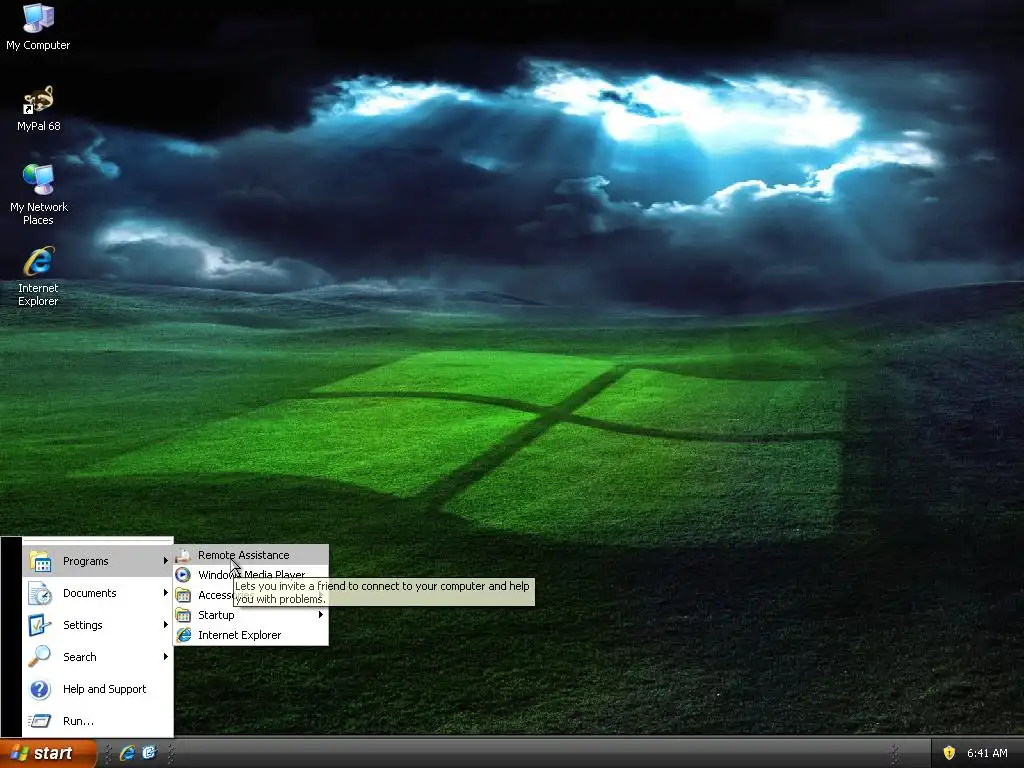Open the Settings menu entry
The image size is (1024, 768).
[x=98, y=625]
